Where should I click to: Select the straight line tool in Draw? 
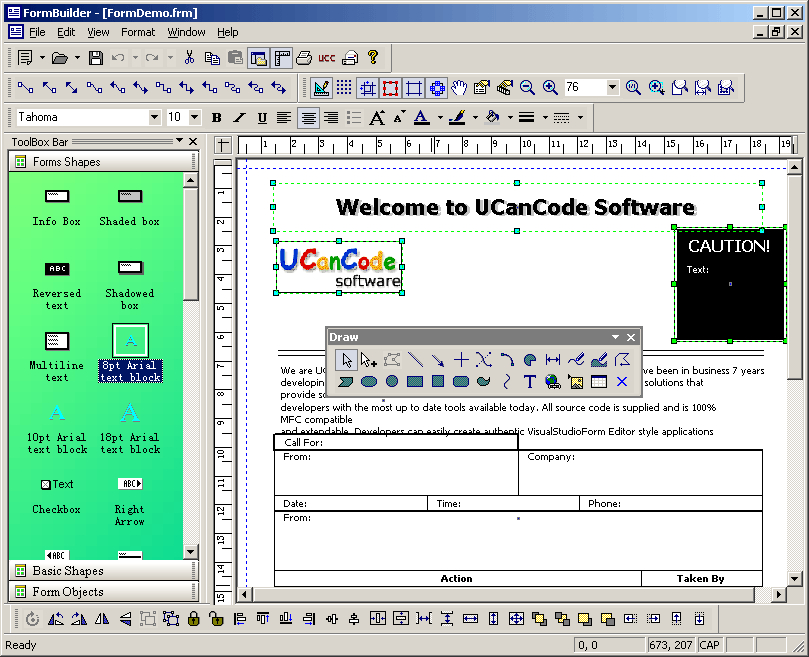[415, 360]
